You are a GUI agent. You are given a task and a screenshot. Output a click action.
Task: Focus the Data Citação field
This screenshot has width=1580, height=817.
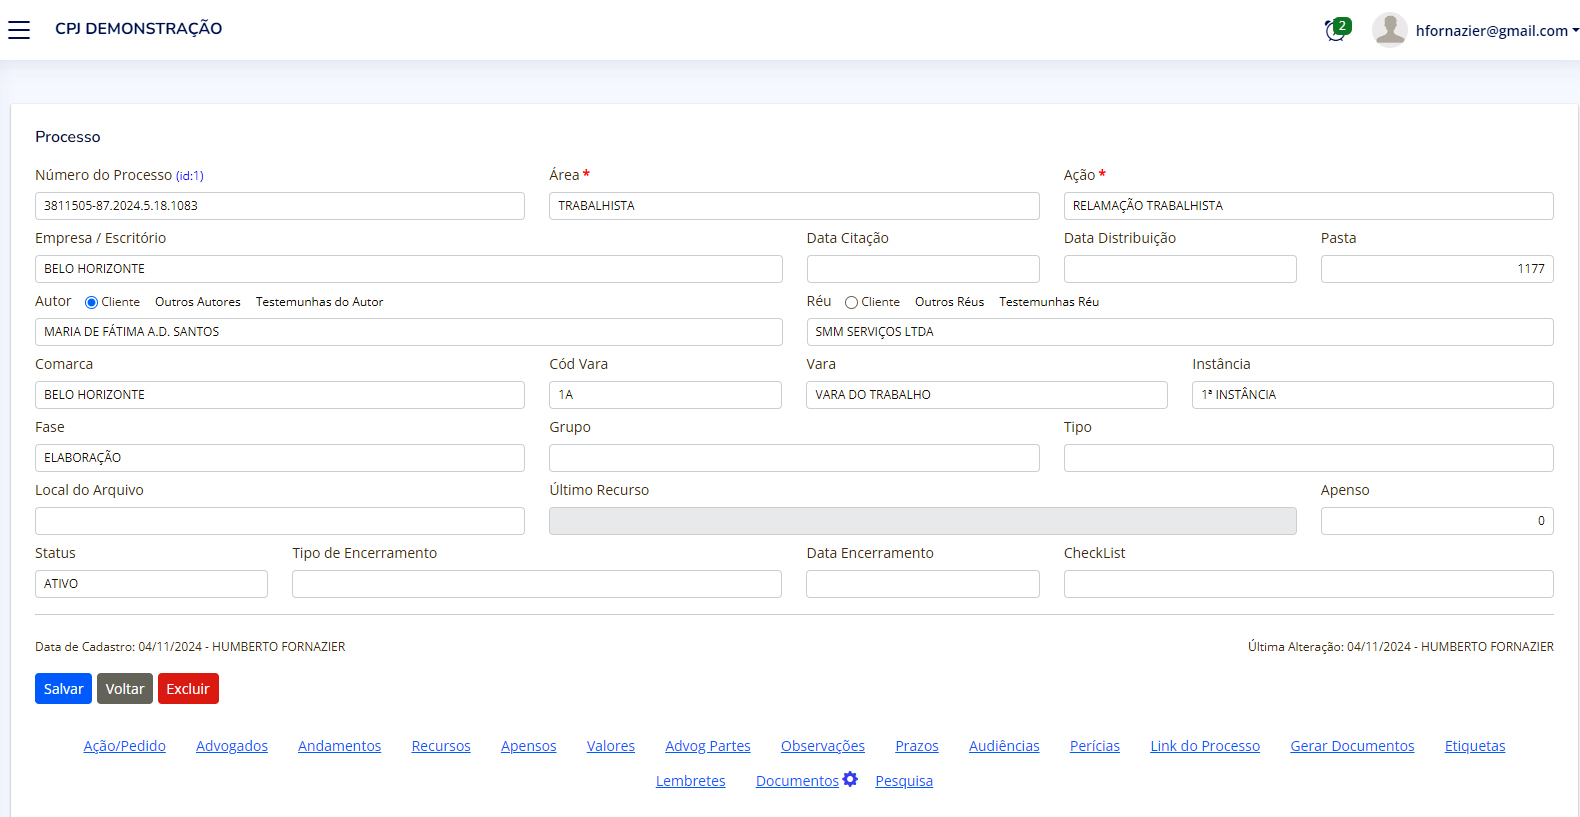[x=922, y=269]
